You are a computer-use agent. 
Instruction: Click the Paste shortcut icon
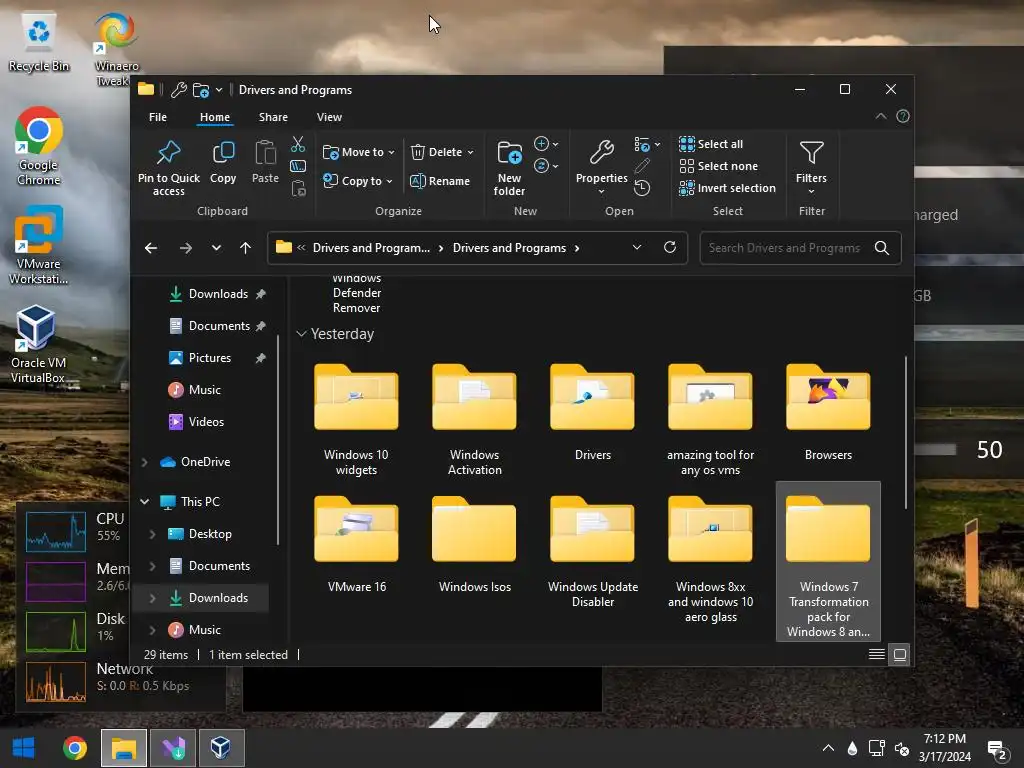pos(298,189)
